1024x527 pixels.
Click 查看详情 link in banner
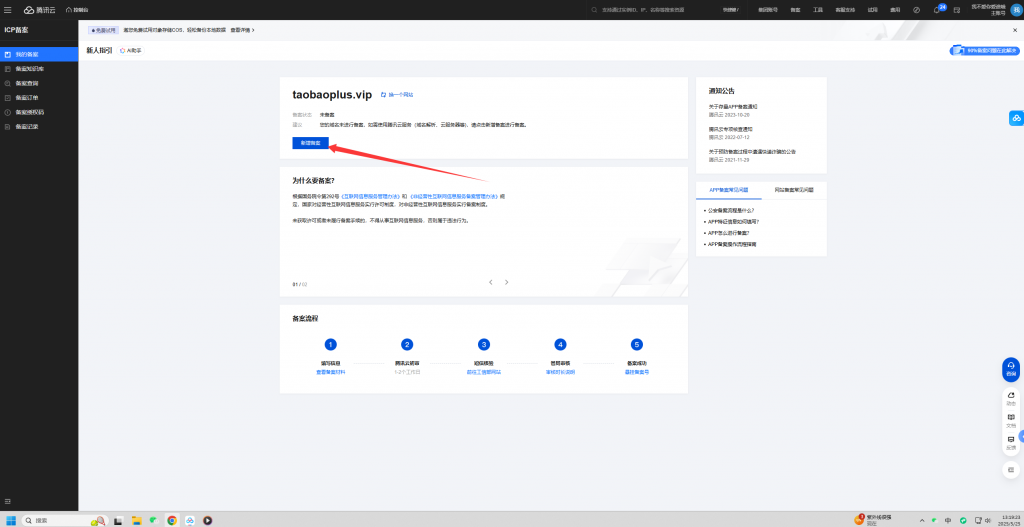click(242, 30)
